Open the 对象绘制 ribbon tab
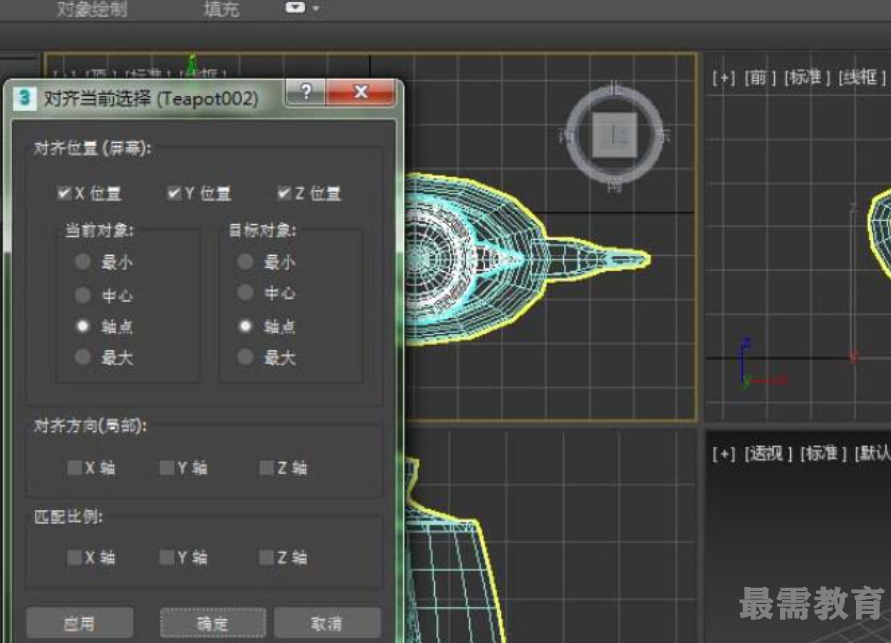Image resolution: width=891 pixels, height=643 pixels. point(92,10)
